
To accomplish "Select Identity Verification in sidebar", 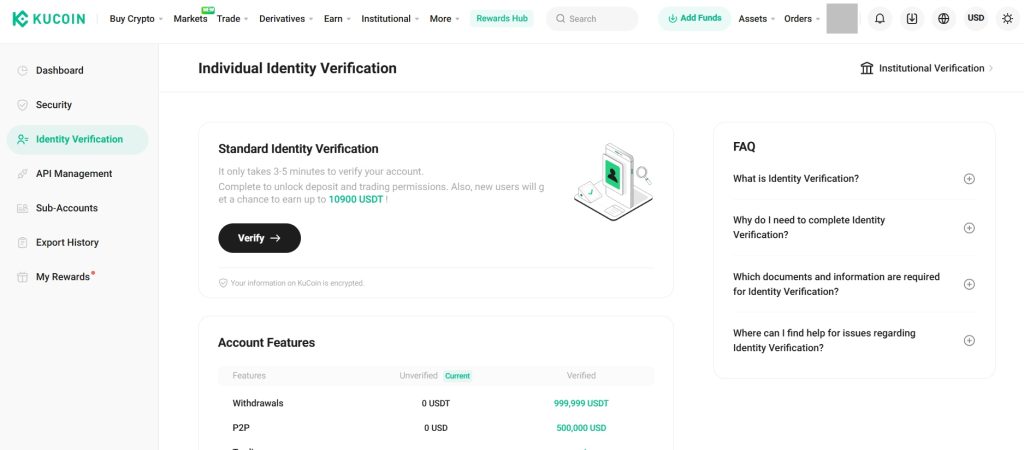I will pyautogui.click(x=78, y=139).
